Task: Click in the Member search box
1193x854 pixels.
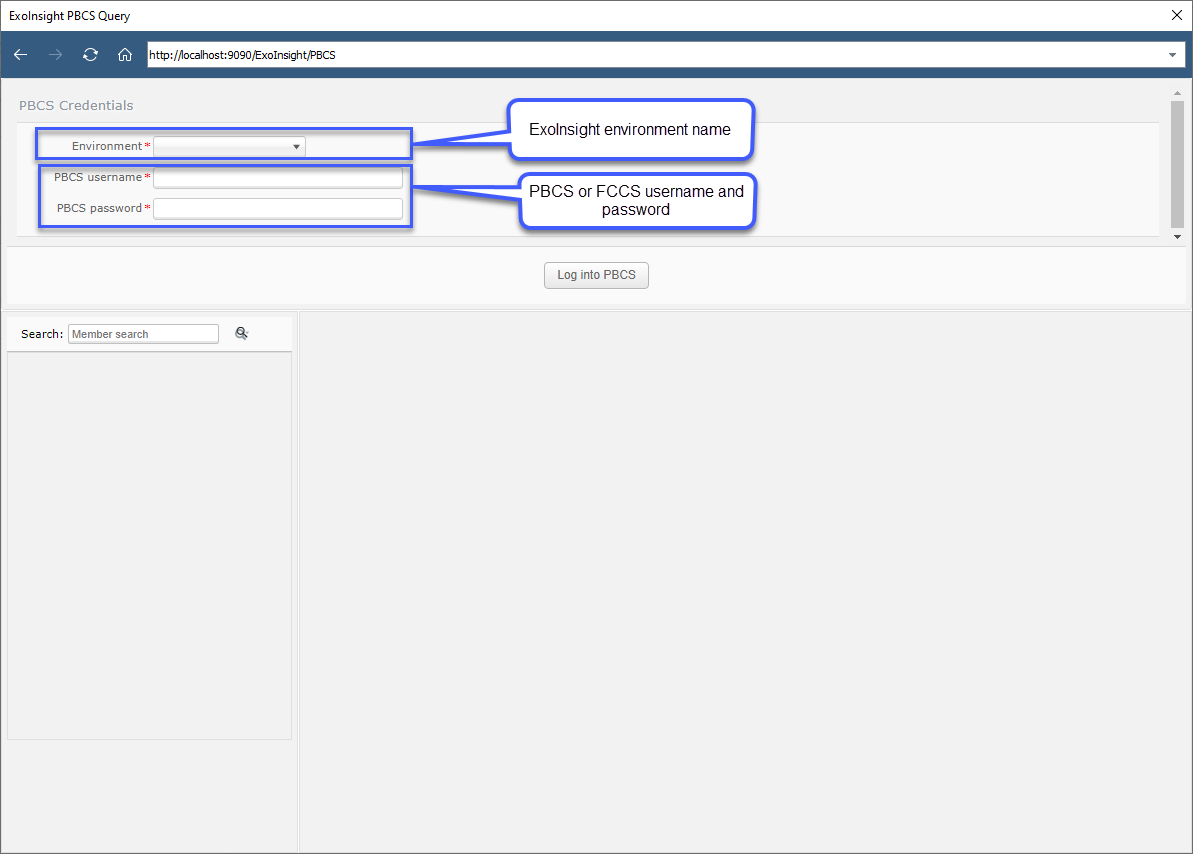Action: coord(143,334)
